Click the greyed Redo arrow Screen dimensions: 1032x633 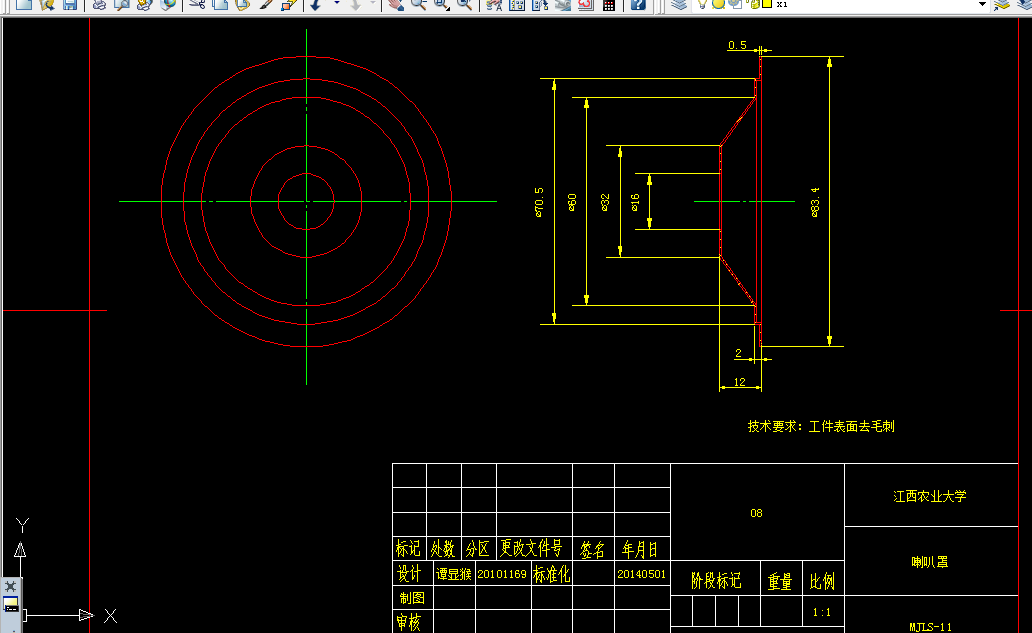(x=355, y=5)
